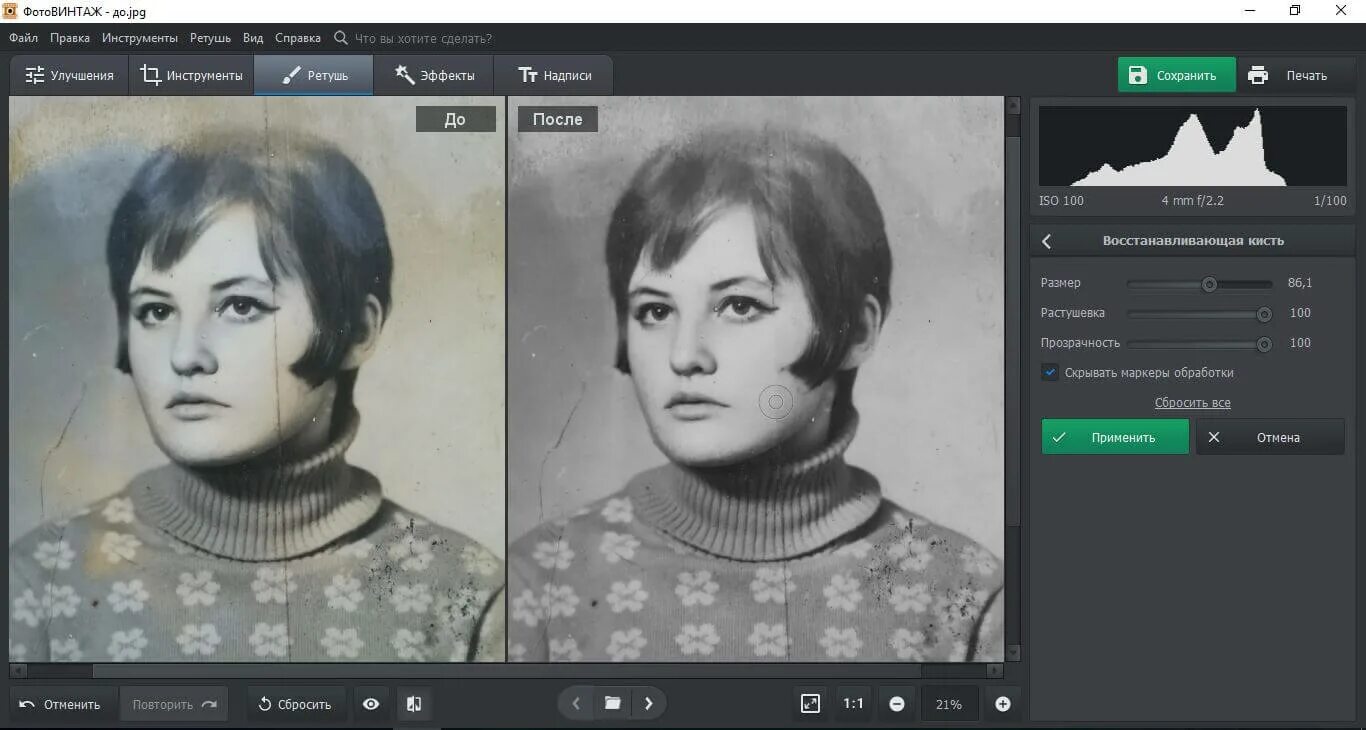Open the 21% zoom level box
Viewport: 1366px width, 730px height.
tap(949, 704)
